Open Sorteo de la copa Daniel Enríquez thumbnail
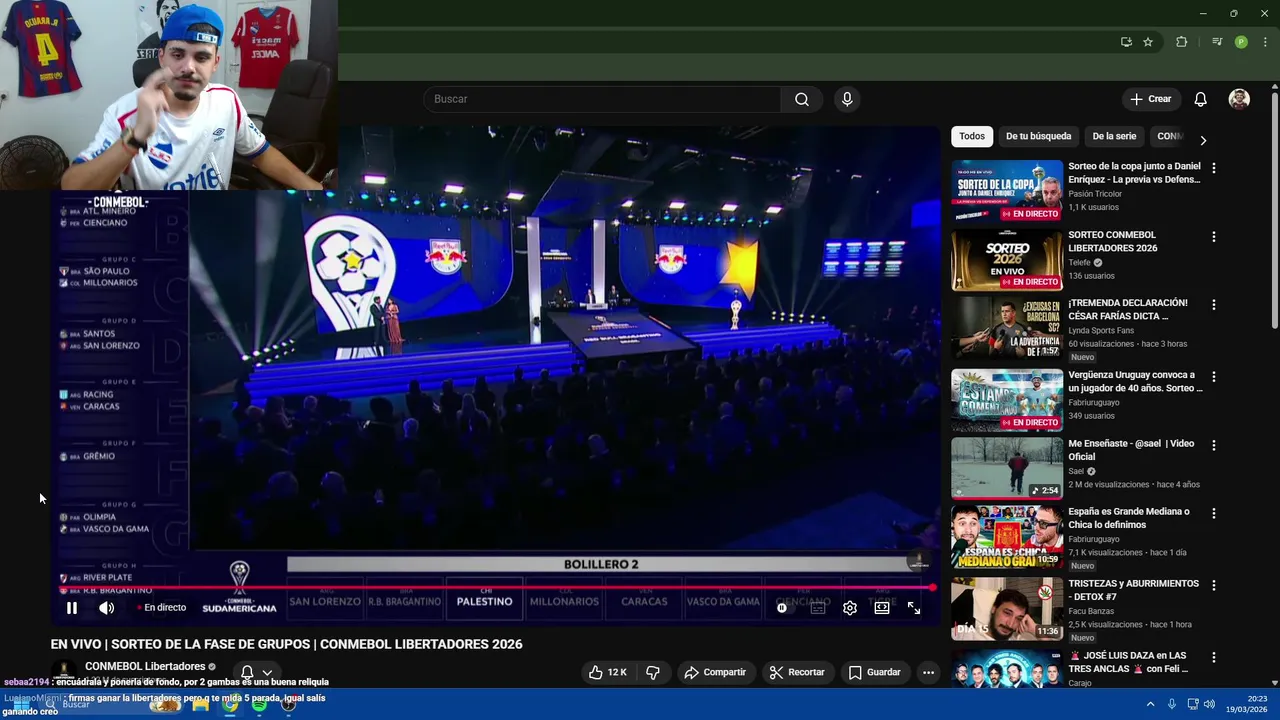The width and height of the screenshot is (1280, 720). (x=1007, y=191)
